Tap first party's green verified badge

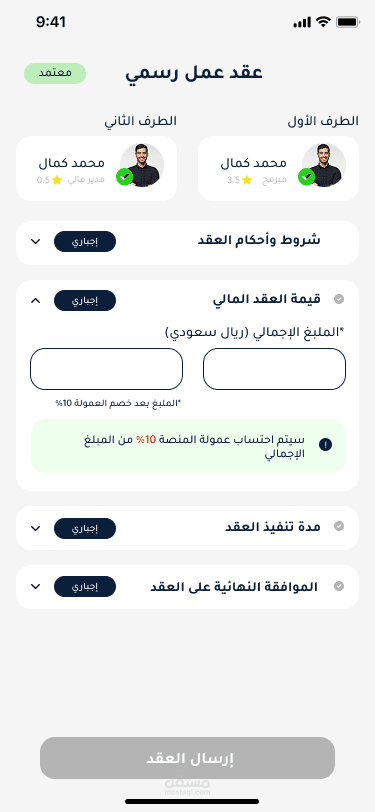(307, 177)
